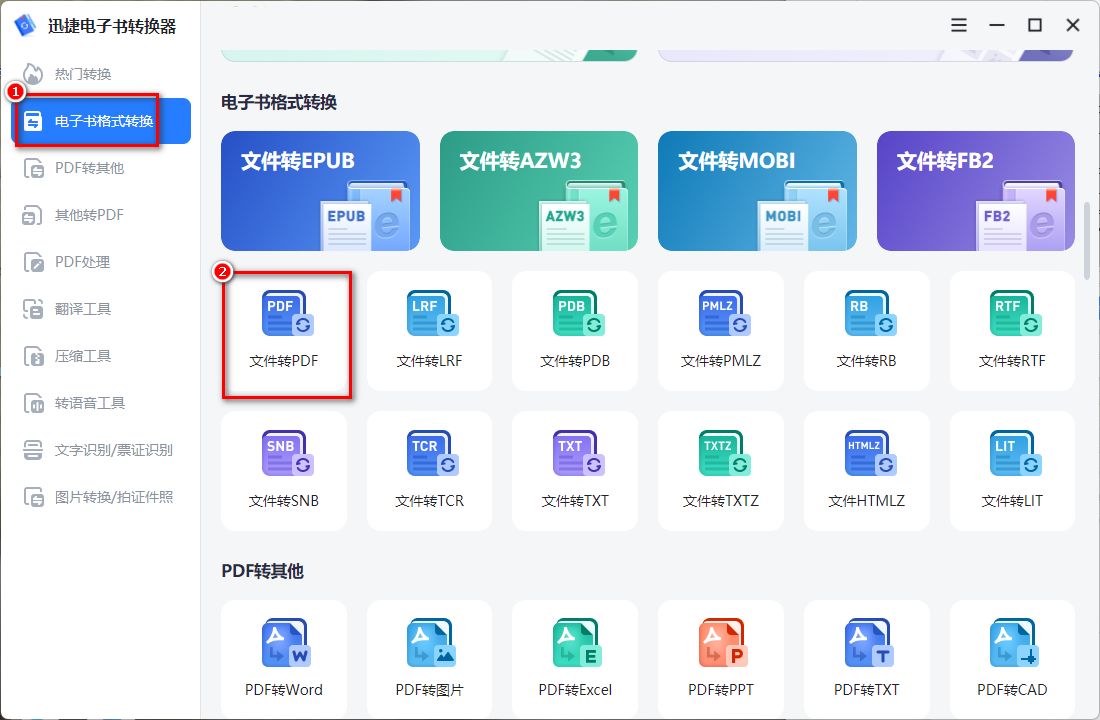This screenshot has height=720, width=1100.
Task: Select the 文件转TXT conversion tool
Action: coord(574,470)
